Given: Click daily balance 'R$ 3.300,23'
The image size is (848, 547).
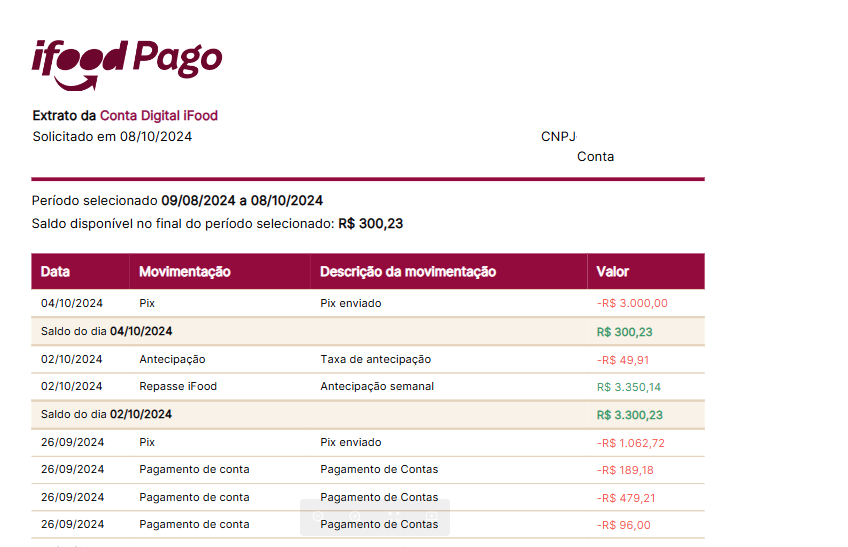Looking at the screenshot, I should pyautogui.click(x=630, y=415).
